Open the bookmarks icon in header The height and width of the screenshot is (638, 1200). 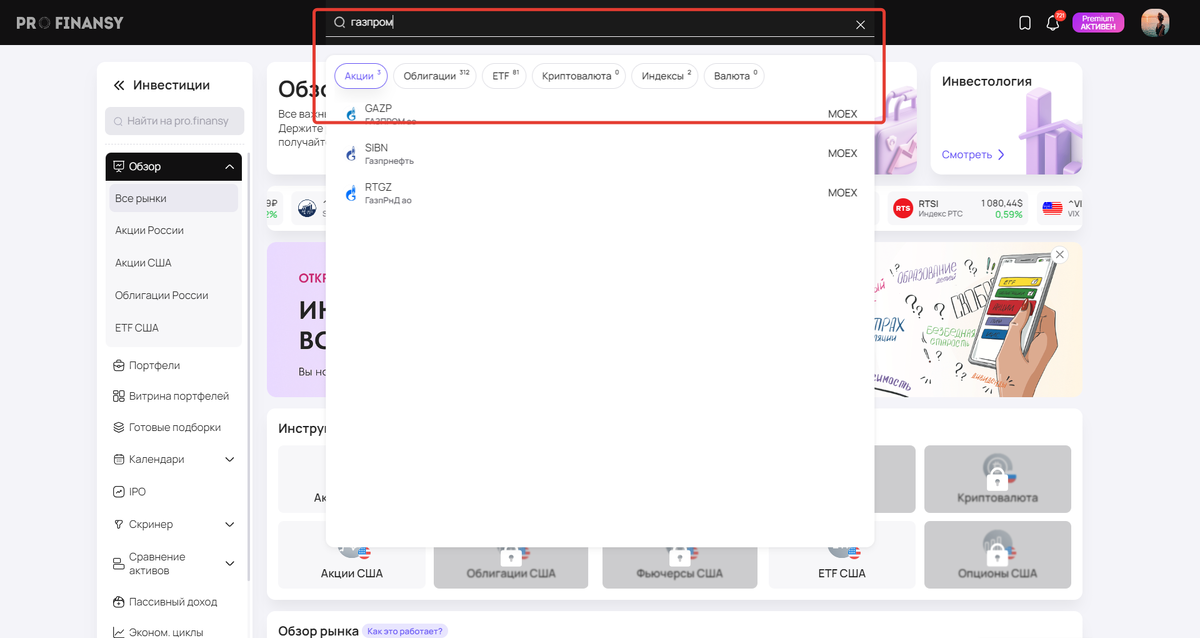click(x=1025, y=23)
